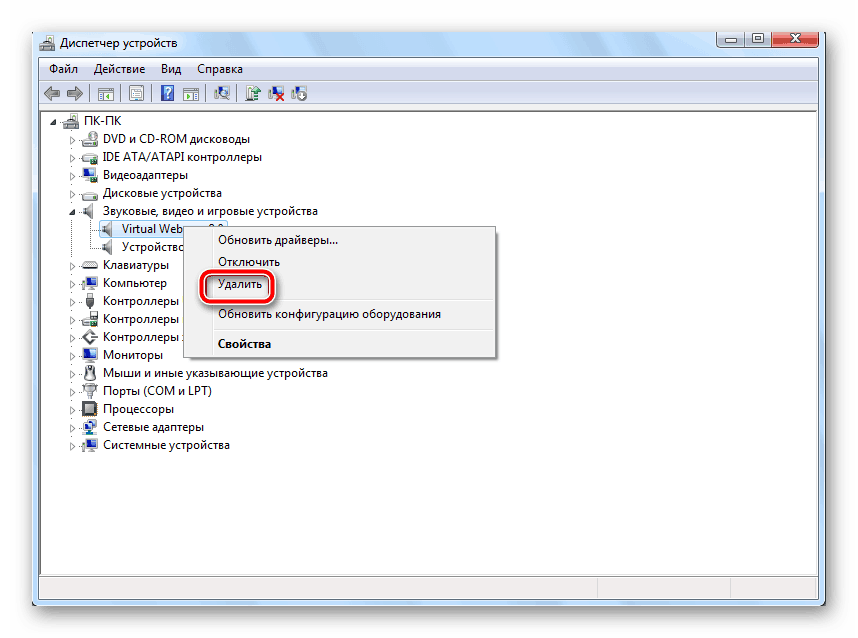This screenshot has width=858, height=638.
Task: Click Uninstall device toolbar icon with red X
Action: pos(276,94)
